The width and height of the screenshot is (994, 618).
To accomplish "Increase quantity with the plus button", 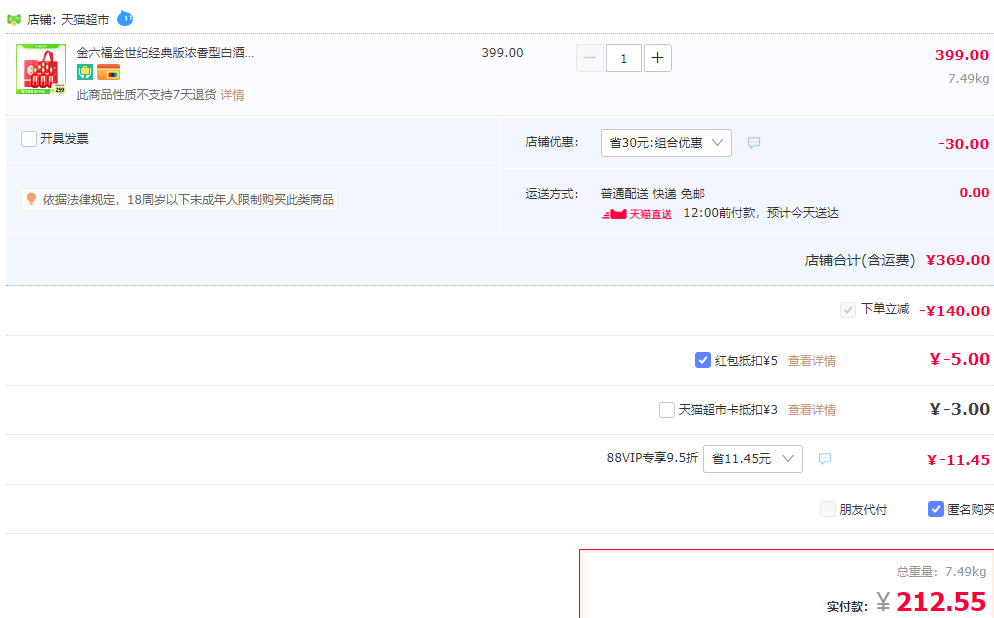I will point(657,58).
